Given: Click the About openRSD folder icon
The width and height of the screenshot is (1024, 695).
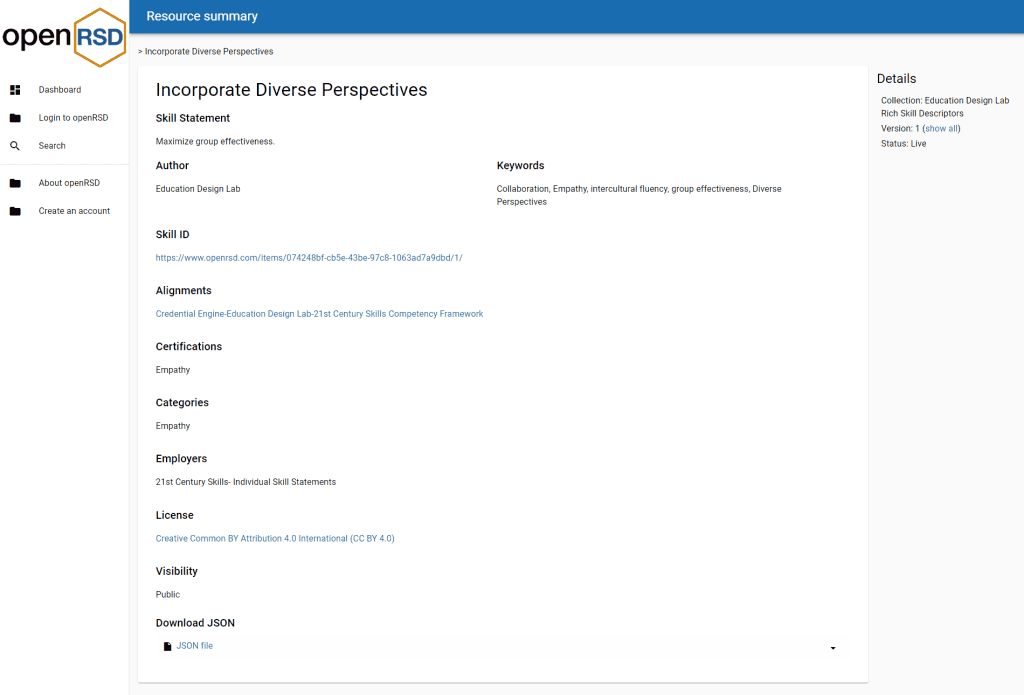Looking at the screenshot, I should tap(15, 183).
